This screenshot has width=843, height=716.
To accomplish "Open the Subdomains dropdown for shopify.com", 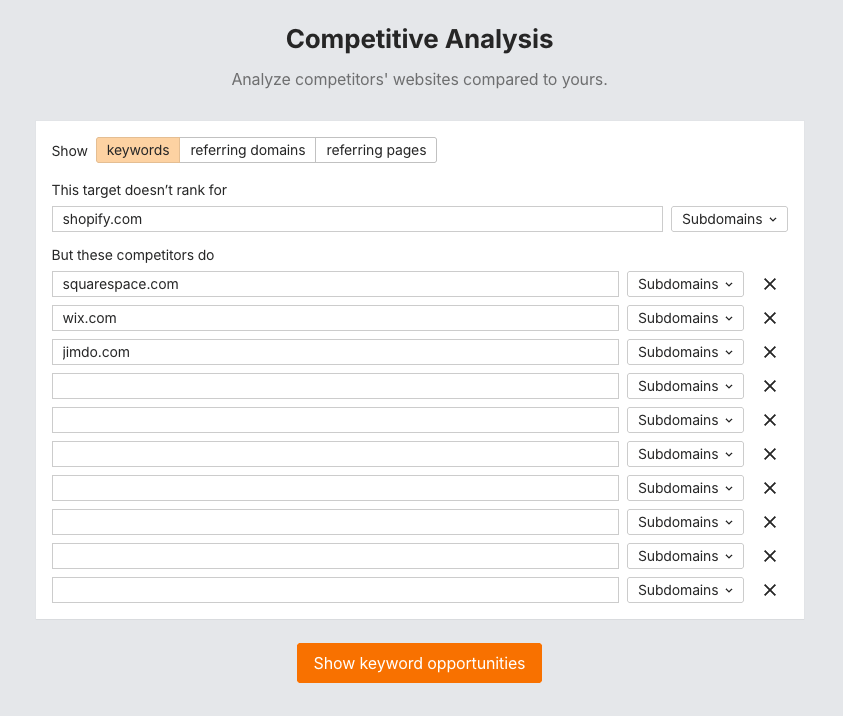I will [729, 218].
